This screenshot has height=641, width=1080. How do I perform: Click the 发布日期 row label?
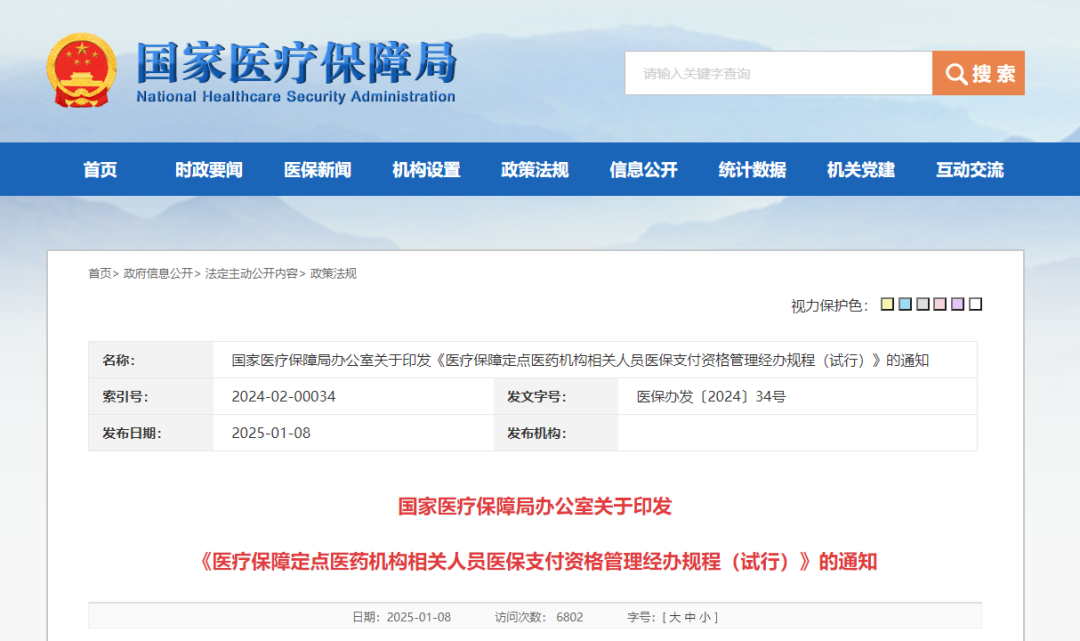coord(132,433)
